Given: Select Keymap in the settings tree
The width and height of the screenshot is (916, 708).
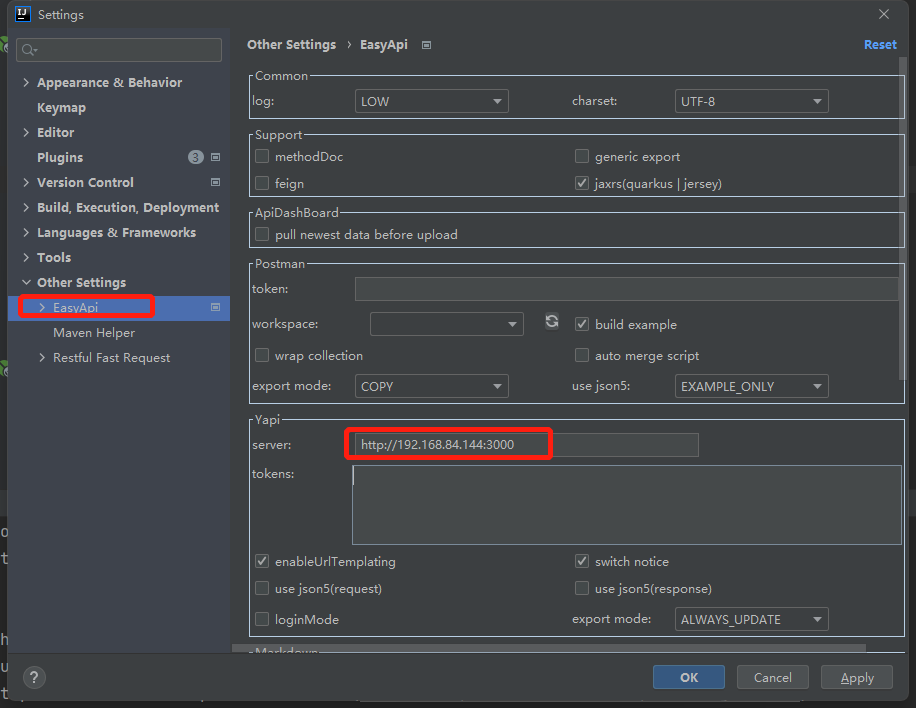Looking at the screenshot, I should point(61,107).
